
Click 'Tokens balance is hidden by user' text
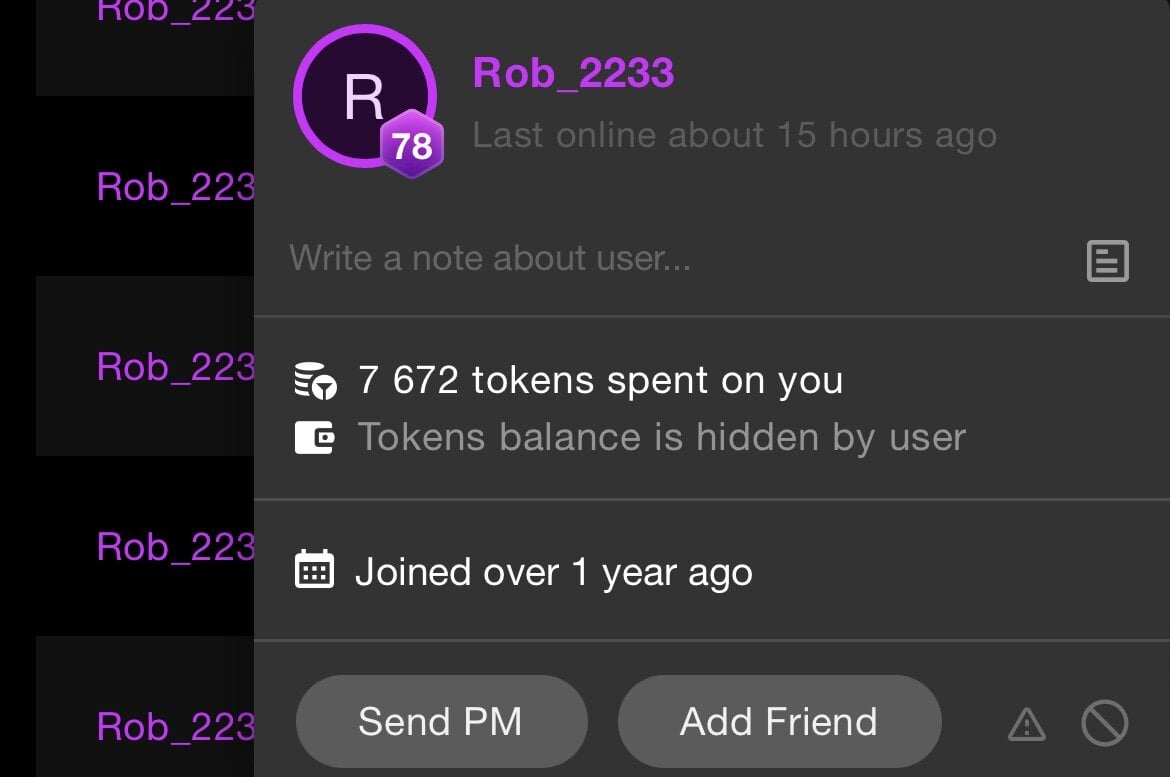tap(661, 438)
